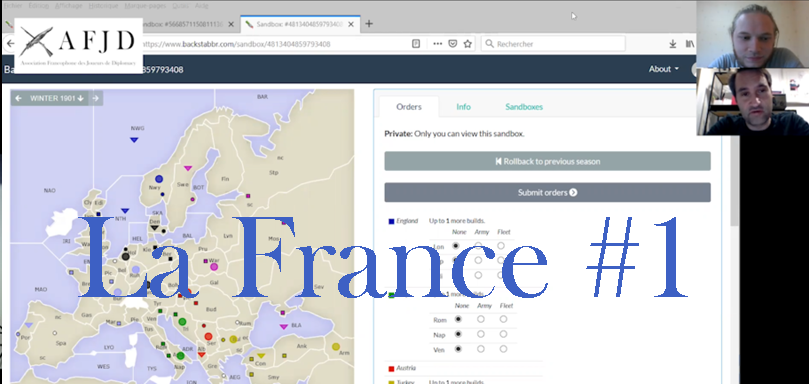Open the Aide menu
The width and height of the screenshot is (809, 384).
tap(202, 6)
